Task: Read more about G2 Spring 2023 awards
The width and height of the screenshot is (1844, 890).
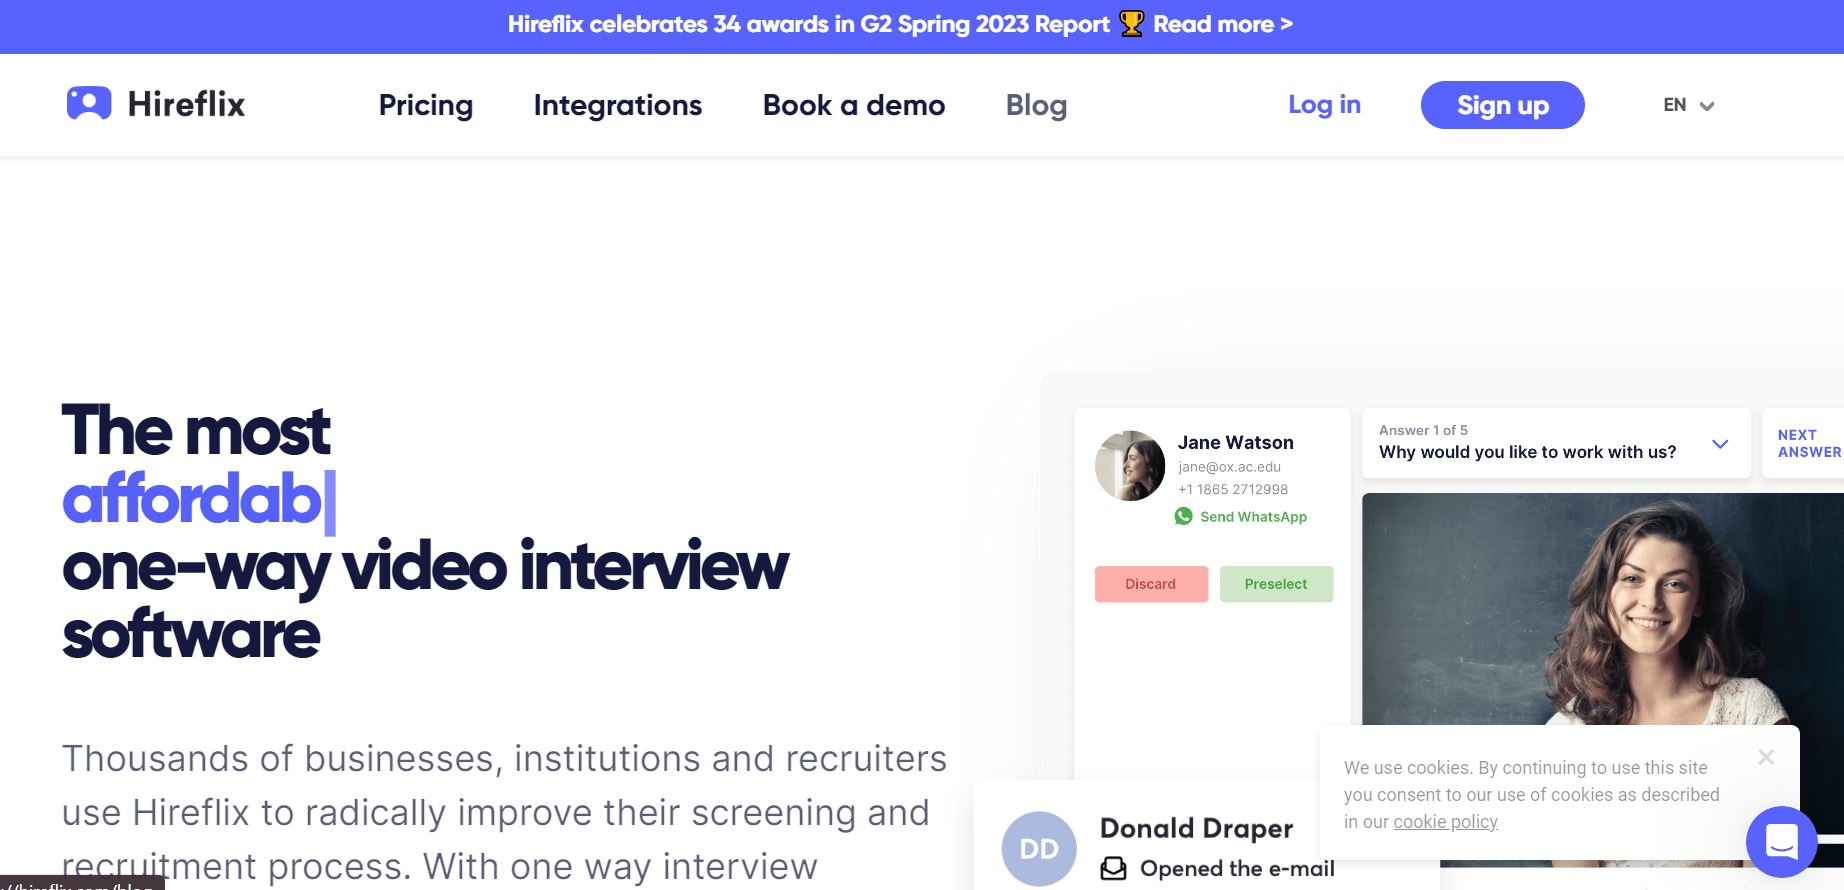Action: (1222, 24)
